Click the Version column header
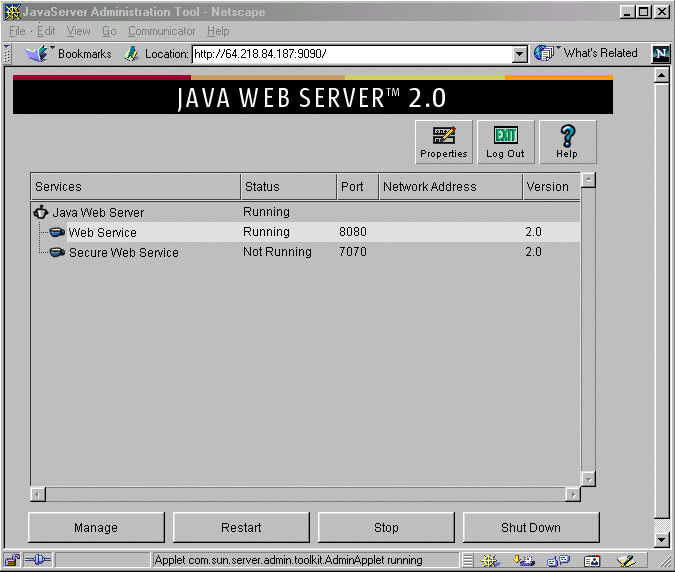Image resolution: width=675 pixels, height=572 pixels. click(x=551, y=187)
